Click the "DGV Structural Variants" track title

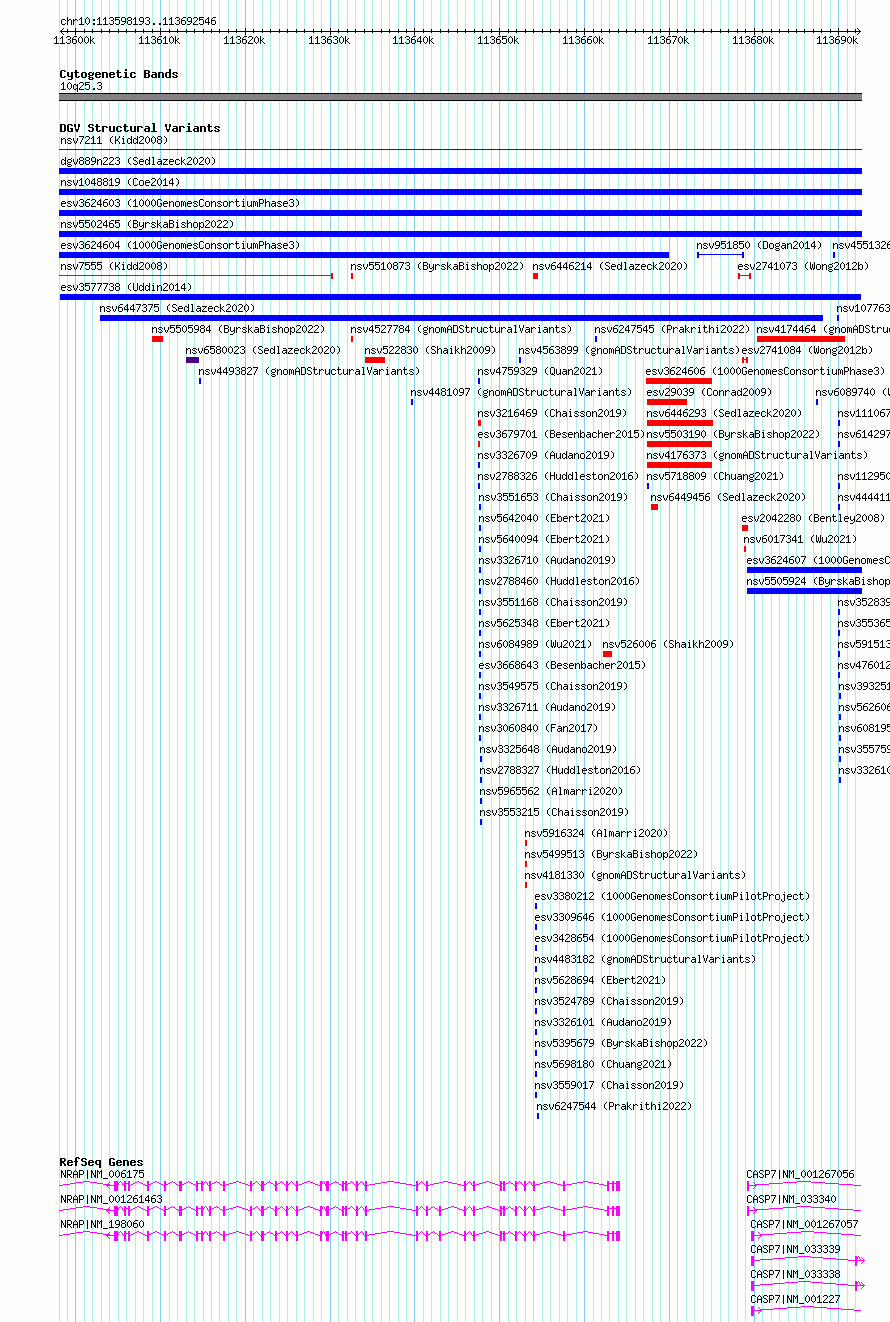tap(139, 128)
